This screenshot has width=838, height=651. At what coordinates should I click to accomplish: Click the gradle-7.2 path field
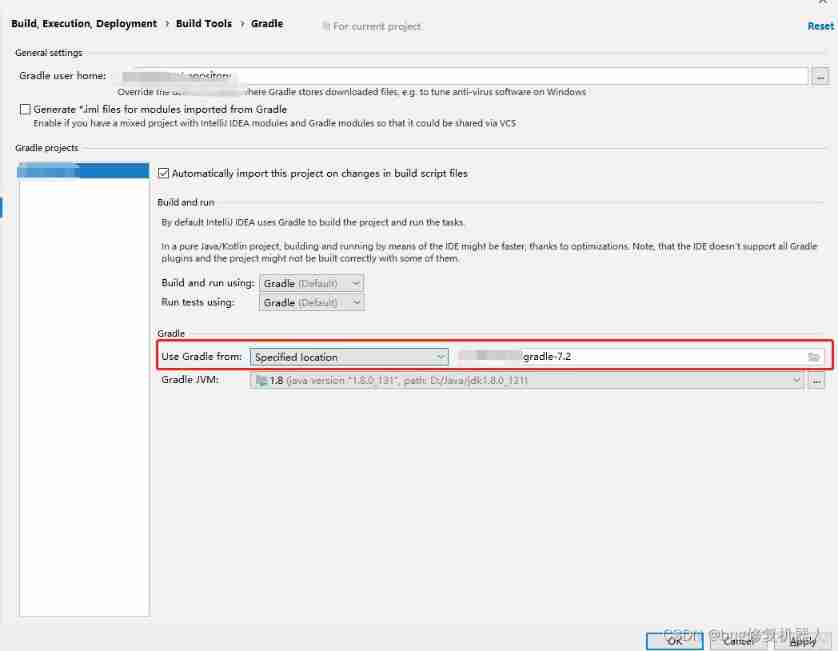[640, 356]
